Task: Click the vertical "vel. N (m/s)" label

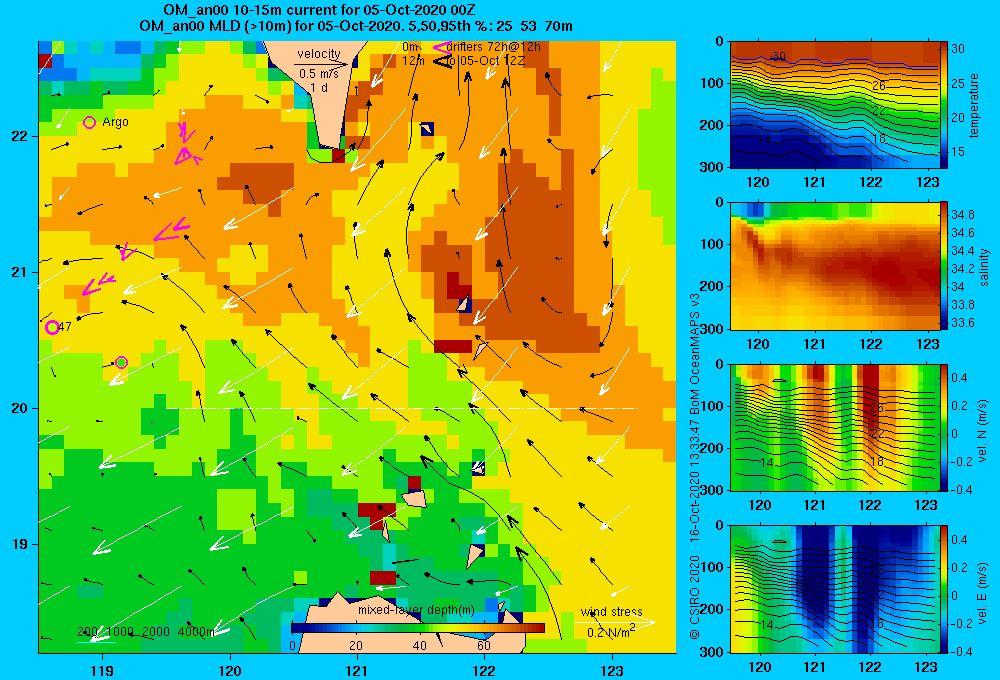Action: [983, 431]
